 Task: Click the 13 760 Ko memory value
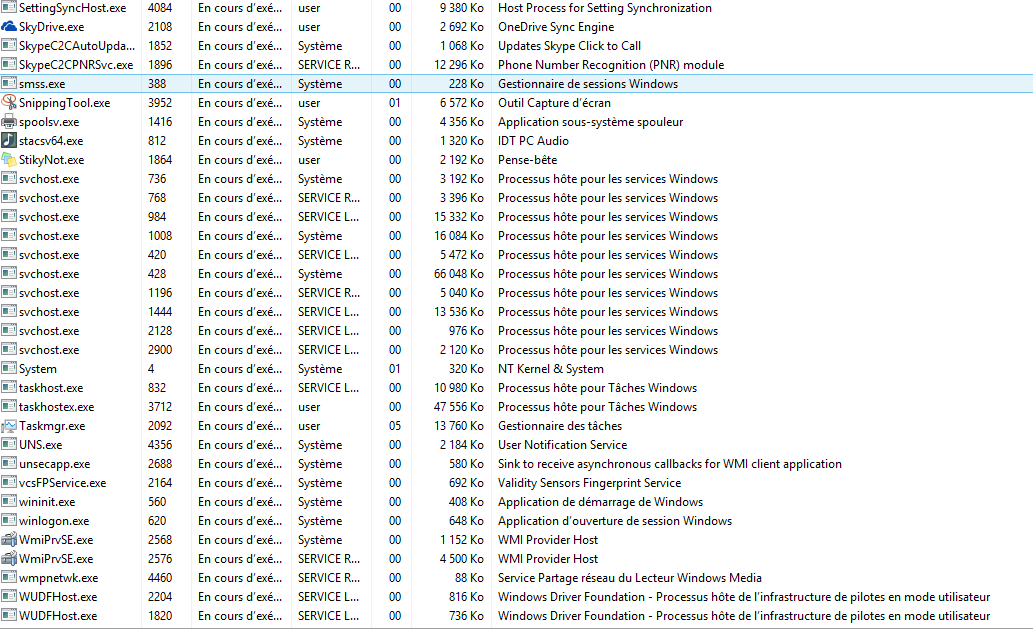tap(459, 426)
